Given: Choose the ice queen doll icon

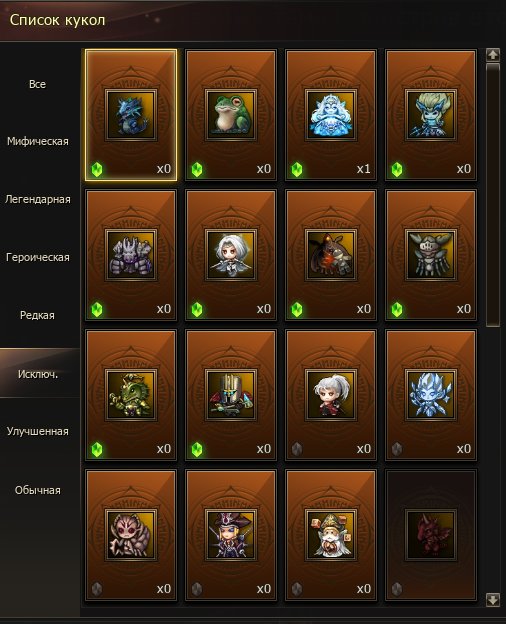Looking at the screenshot, I should coord(331,115).
